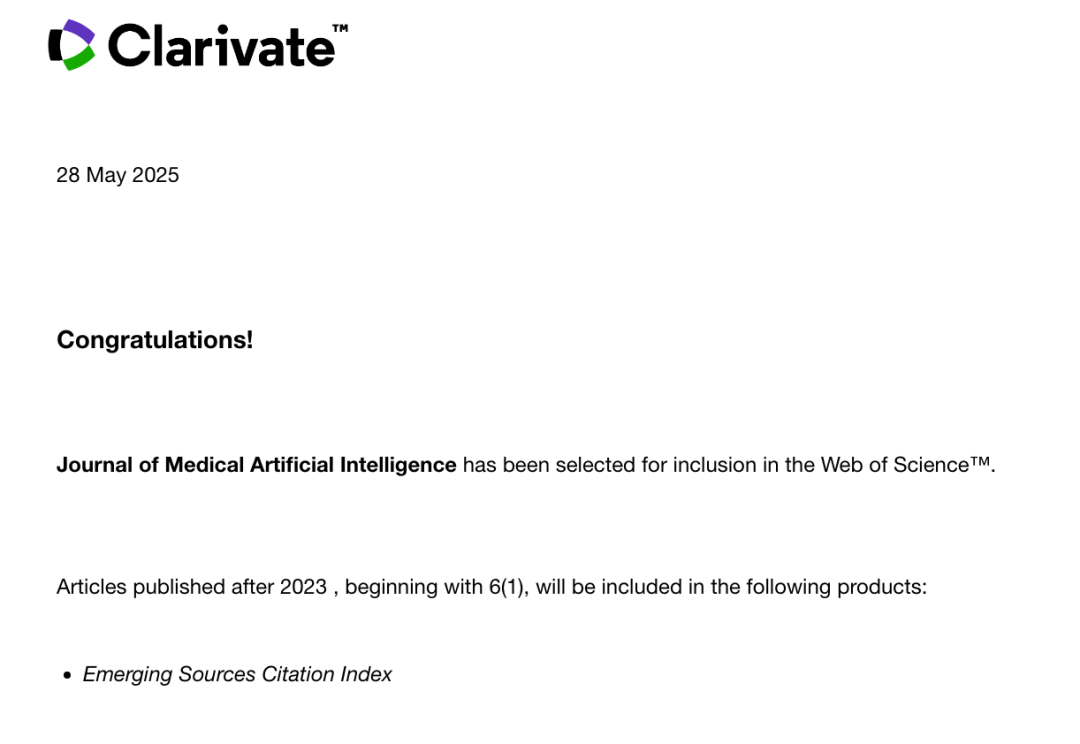Click the green segment of Clarivate logo
Viewport: 1080px width, 744px height.
(79, 59)
